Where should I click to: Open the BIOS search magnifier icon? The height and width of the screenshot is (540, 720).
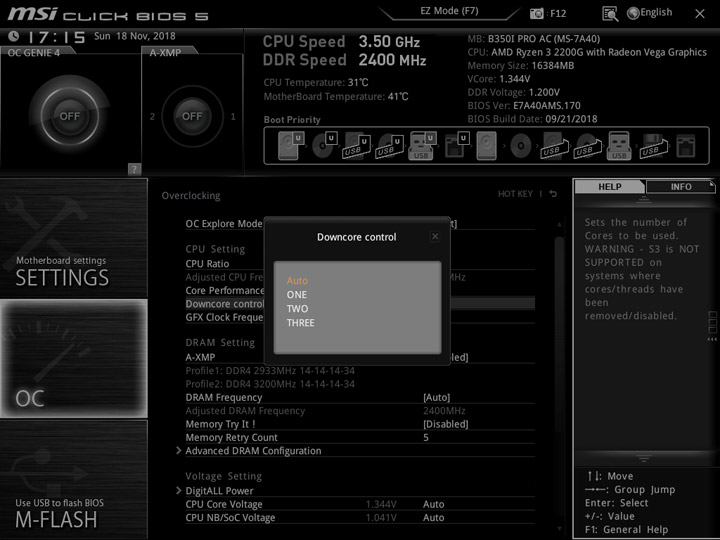[x=610, y=14]
